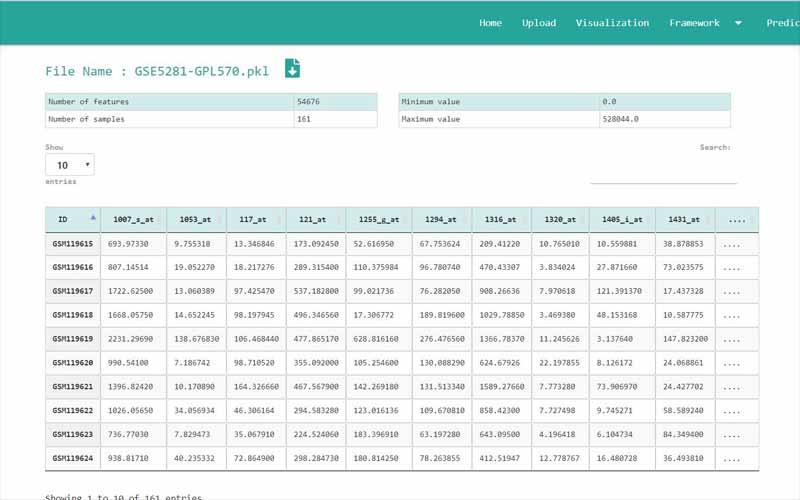Select the GSM119624 row ID cell
Viewport: 800px width, 500px height.
click(x=73, y=459)
